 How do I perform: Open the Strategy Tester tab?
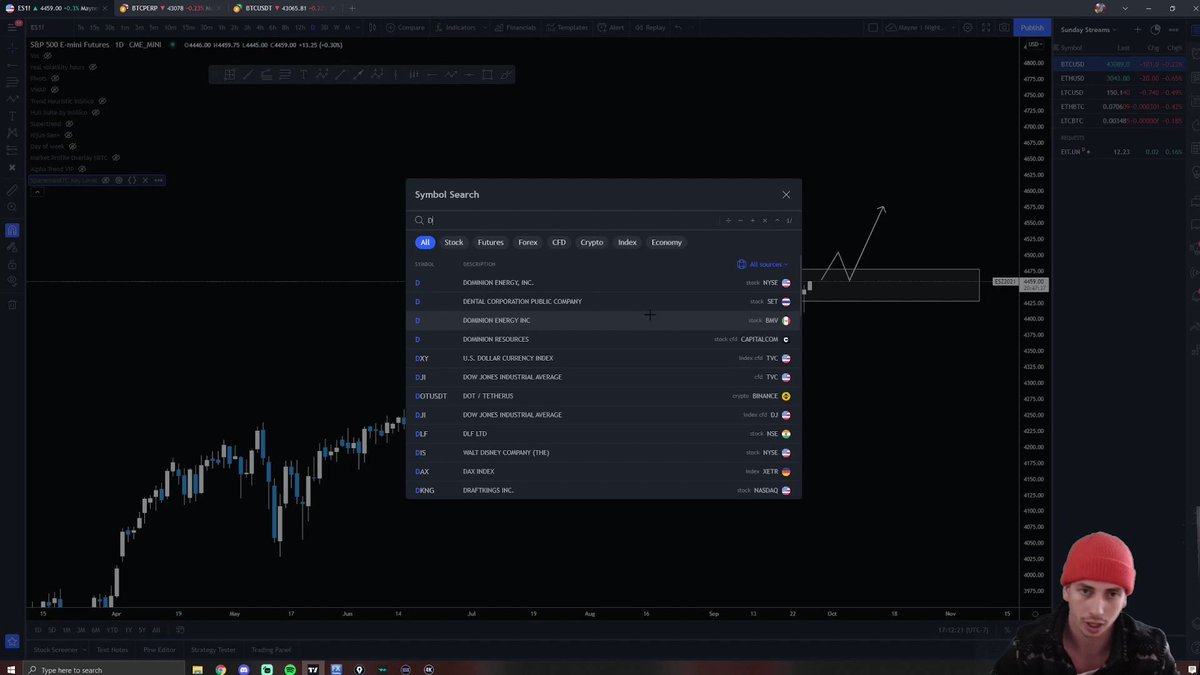point(213,650)
